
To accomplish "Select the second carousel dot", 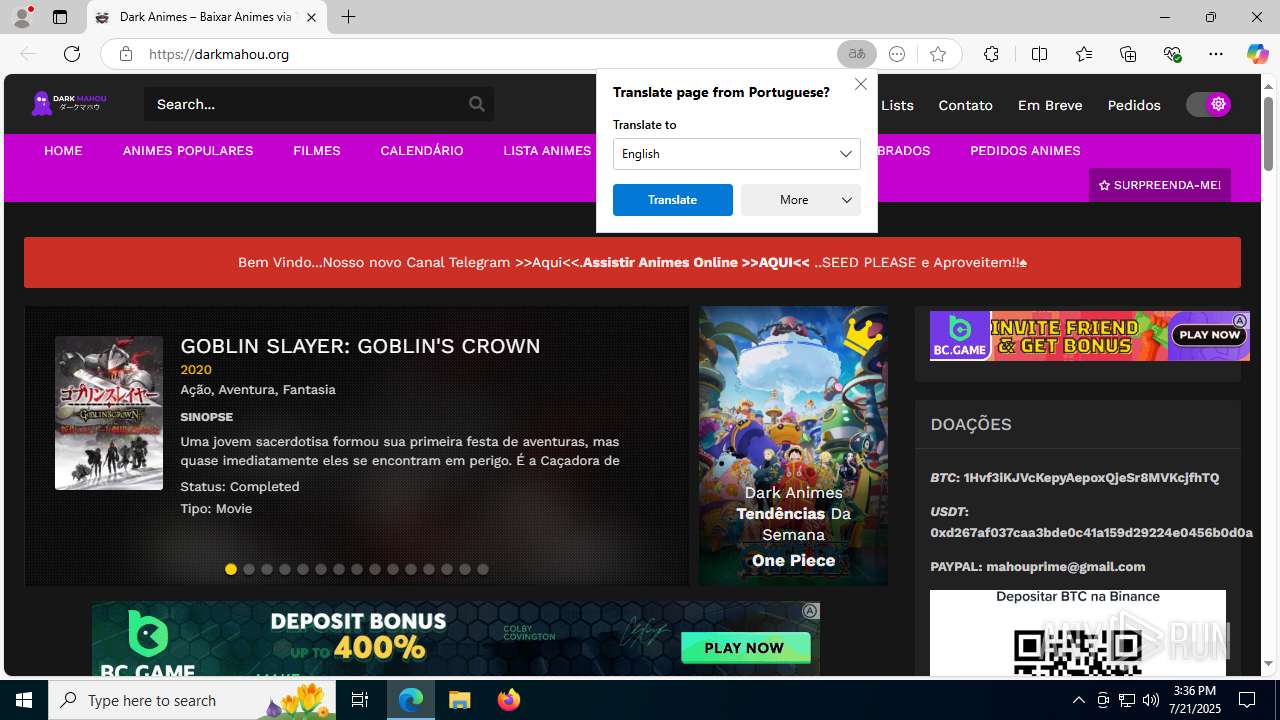I will pos(249,569).
